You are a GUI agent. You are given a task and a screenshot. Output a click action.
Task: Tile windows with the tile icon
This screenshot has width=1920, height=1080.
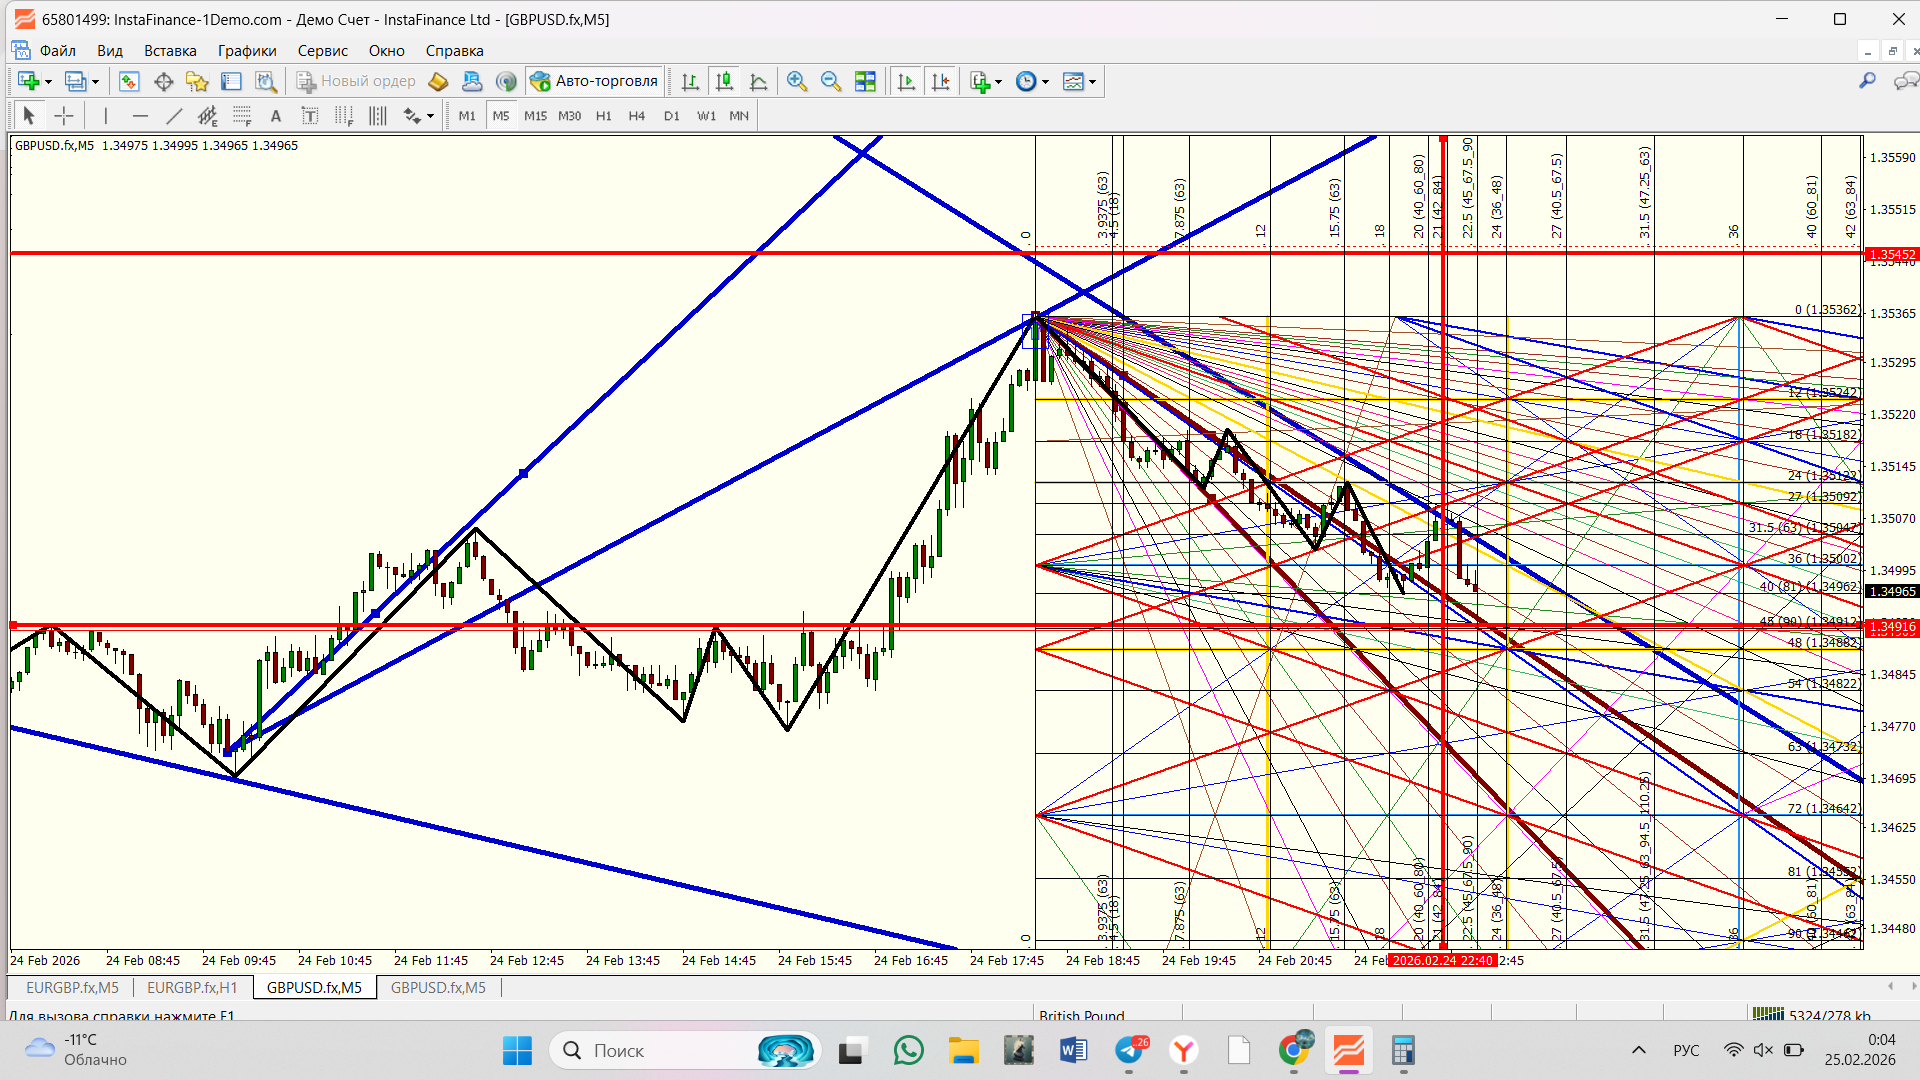(865, 82)
